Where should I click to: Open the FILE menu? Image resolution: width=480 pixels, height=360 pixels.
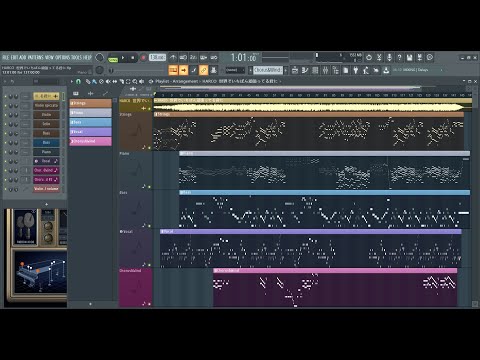[6, 57]
